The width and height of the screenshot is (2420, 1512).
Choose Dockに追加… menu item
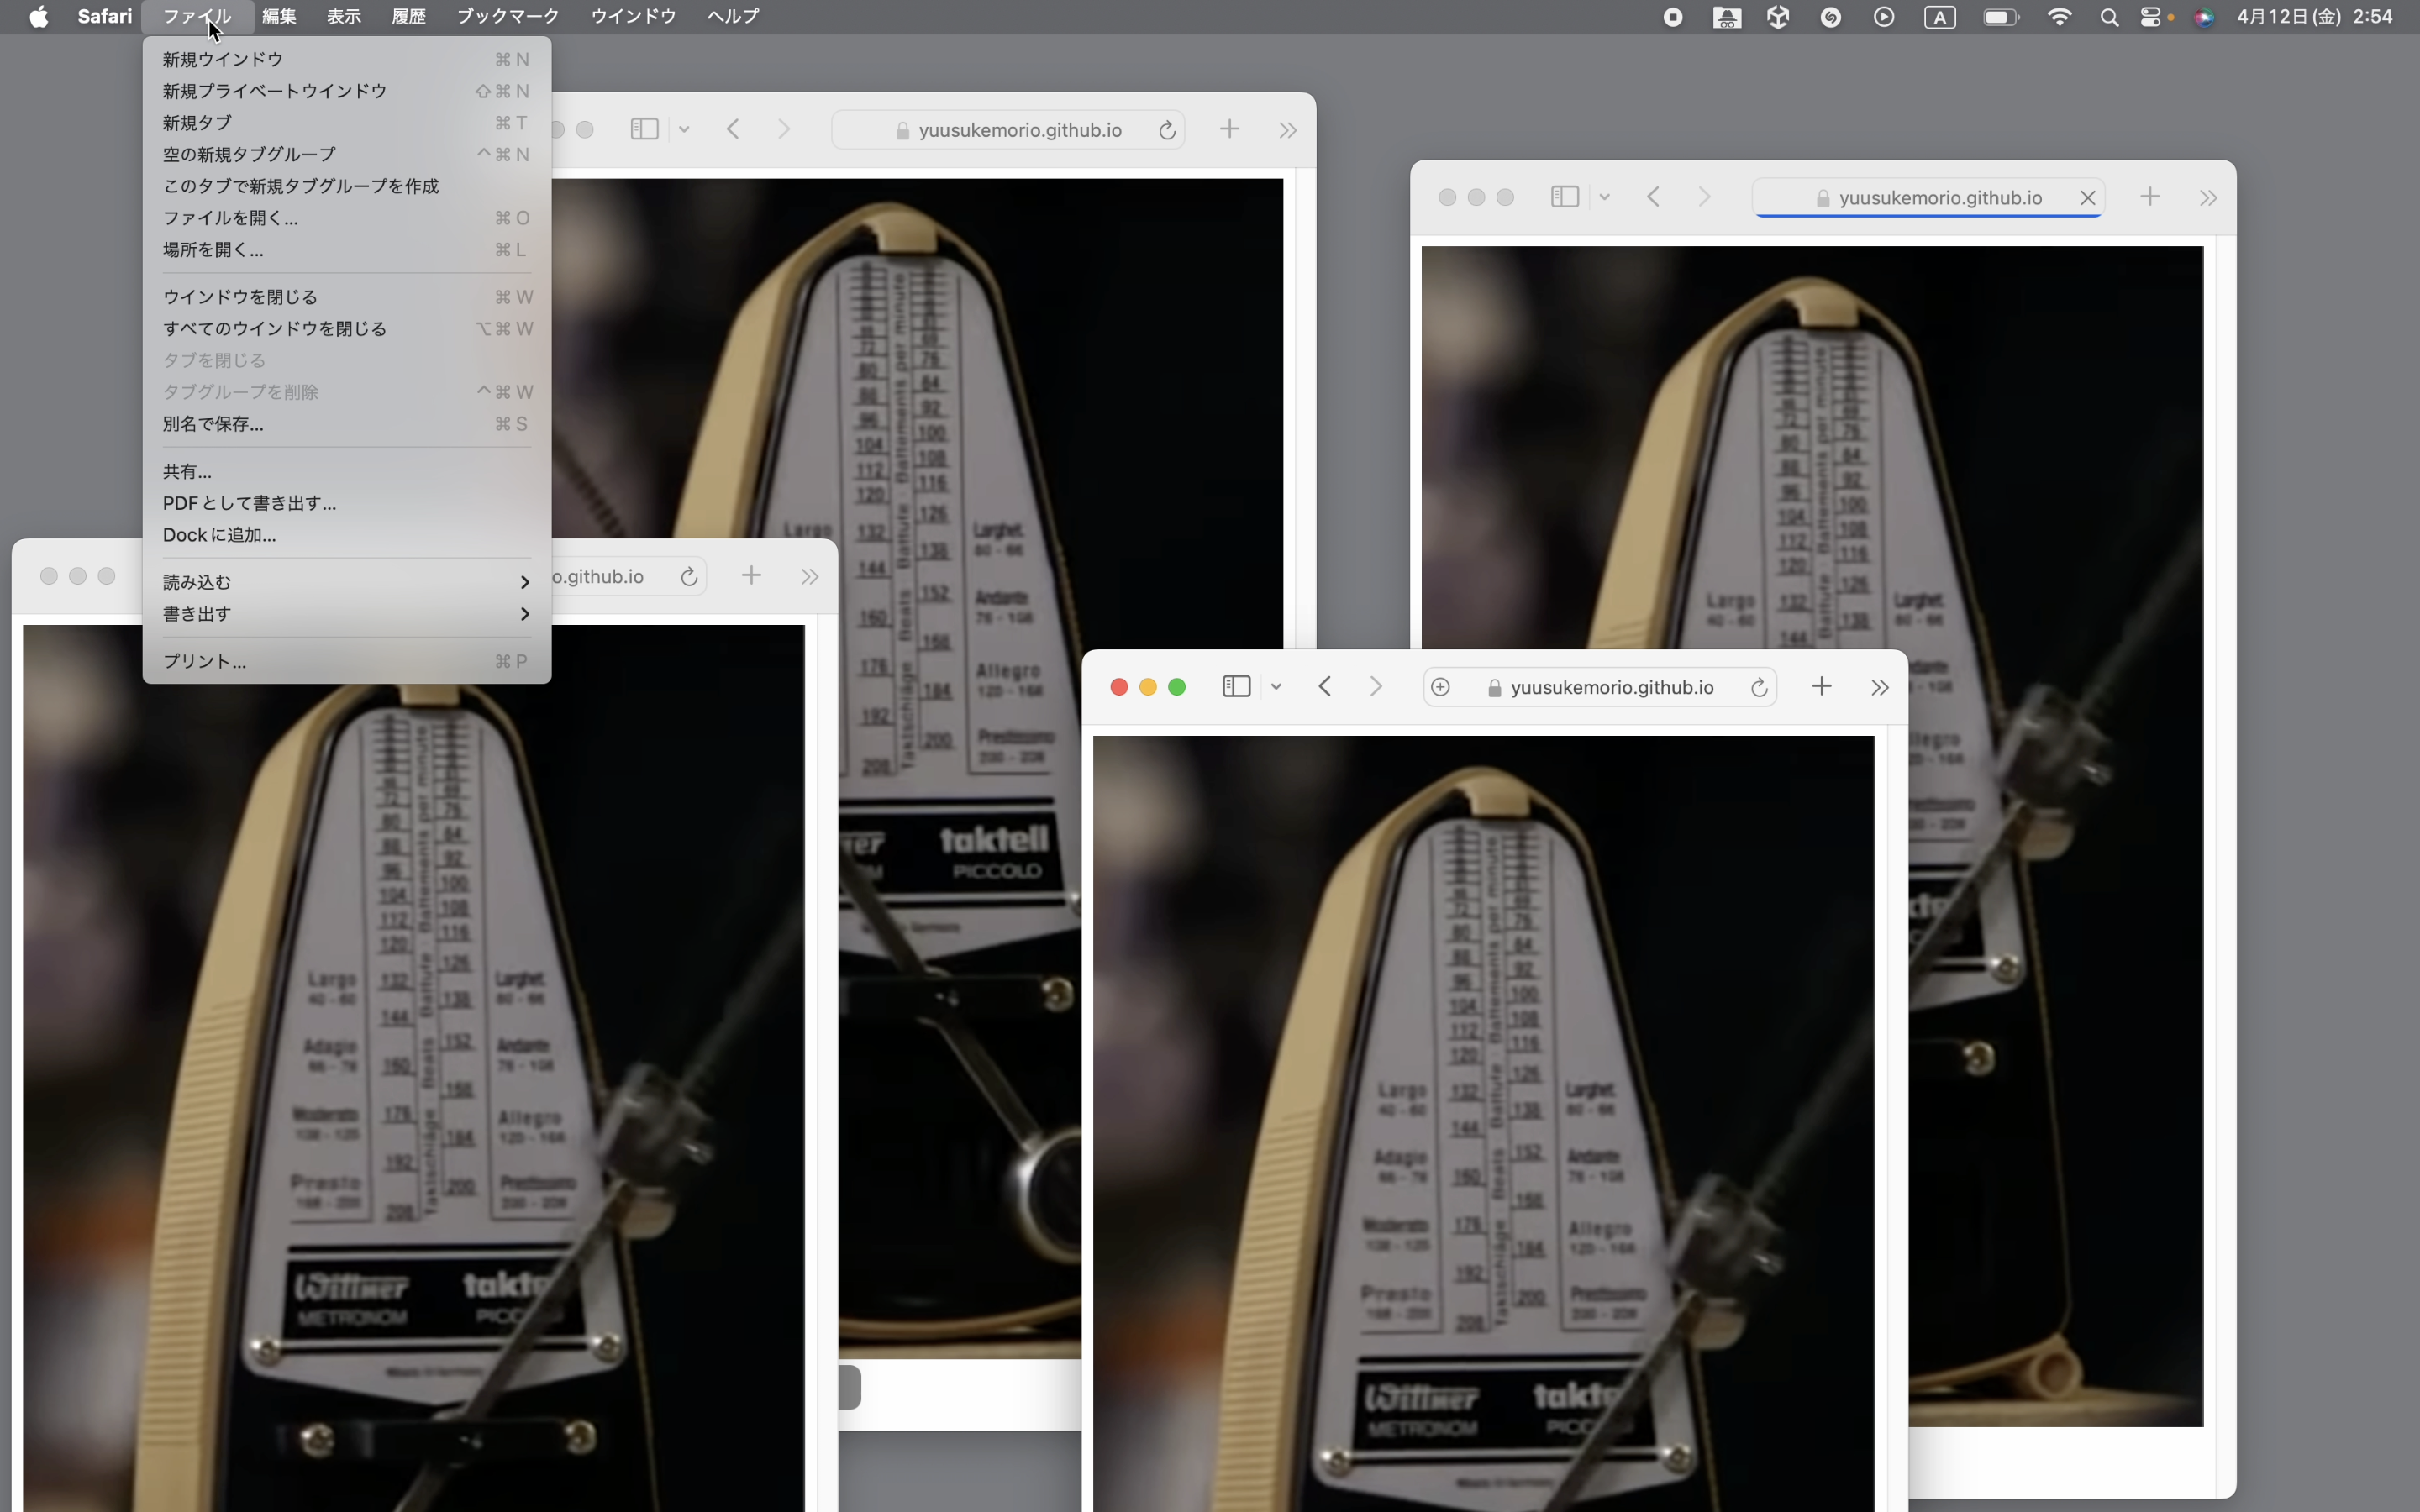tap(346, 535)
